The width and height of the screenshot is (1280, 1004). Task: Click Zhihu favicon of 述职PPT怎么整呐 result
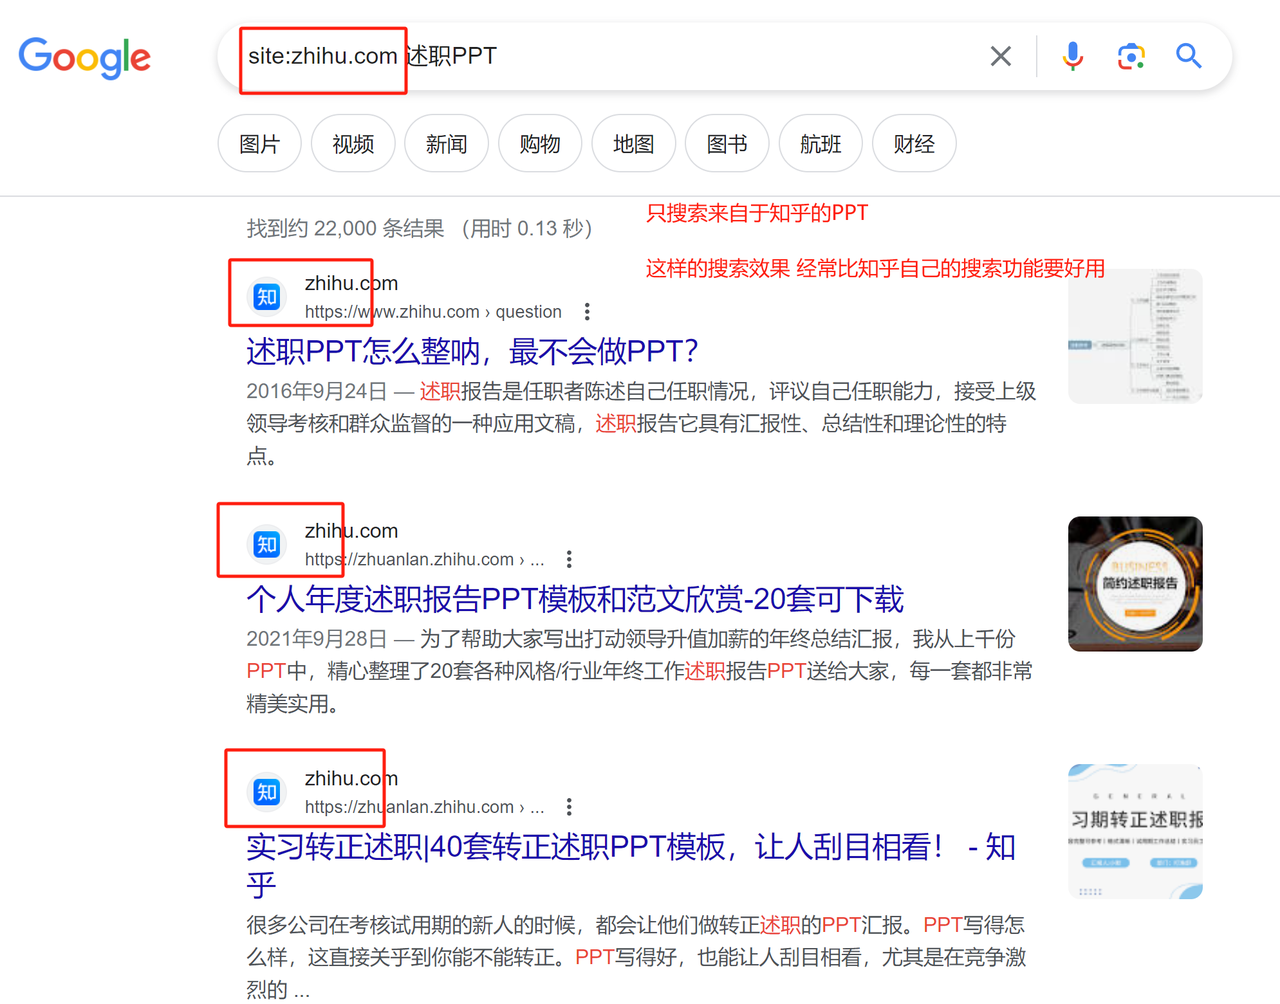[x=267, y=297]
